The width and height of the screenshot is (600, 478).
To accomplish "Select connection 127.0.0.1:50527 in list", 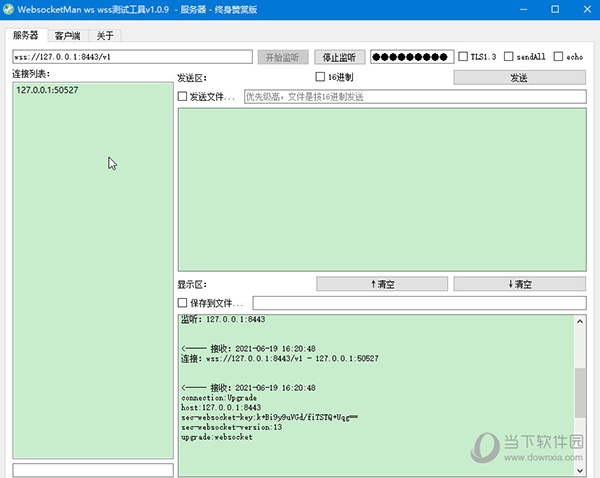I will pyautogui.click(x=47, y=90).
